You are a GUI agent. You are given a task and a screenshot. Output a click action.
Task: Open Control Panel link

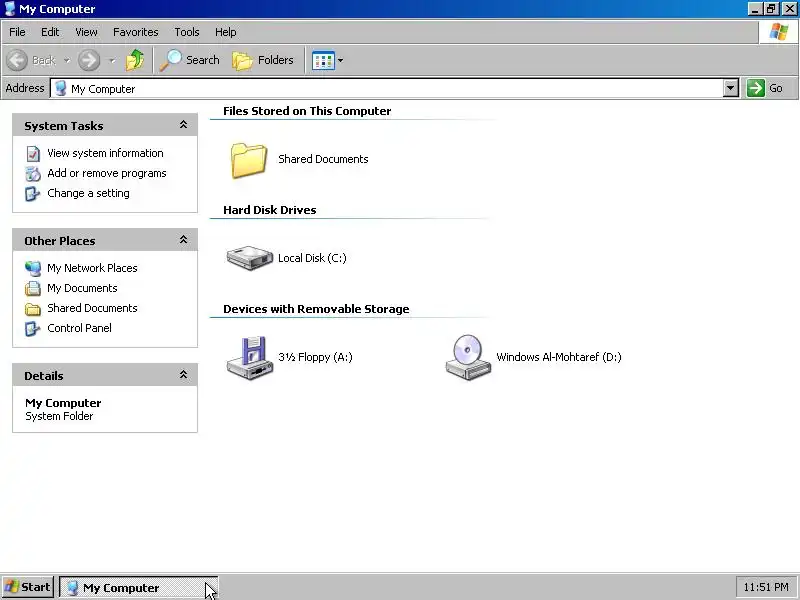[79, 328]
